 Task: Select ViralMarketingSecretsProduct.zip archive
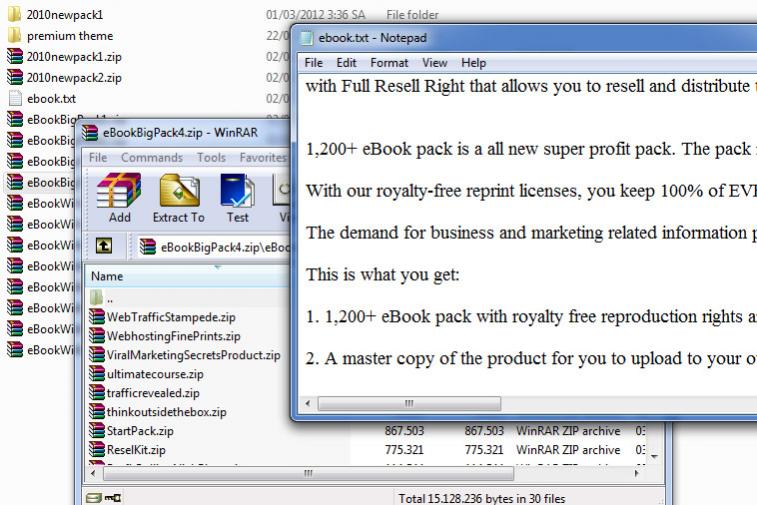click(x=185, y=355)
